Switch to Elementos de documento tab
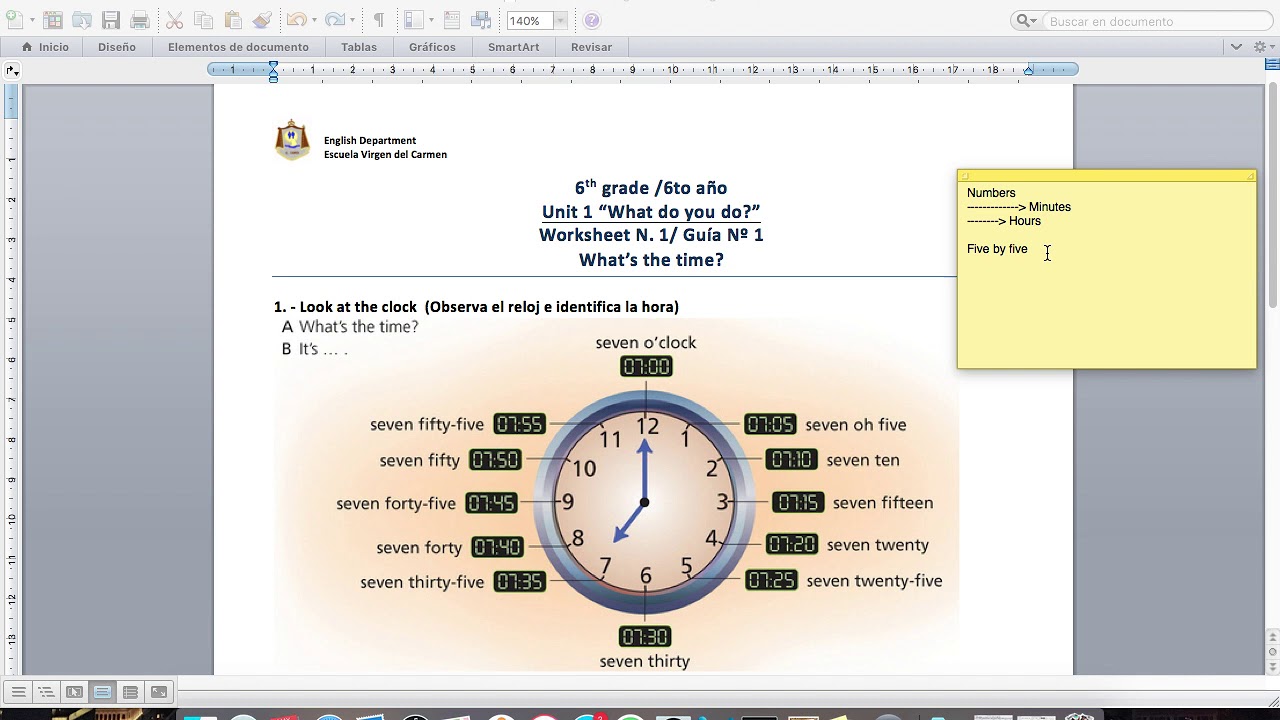Screen dimensions: 1280x720 [238, 47]
